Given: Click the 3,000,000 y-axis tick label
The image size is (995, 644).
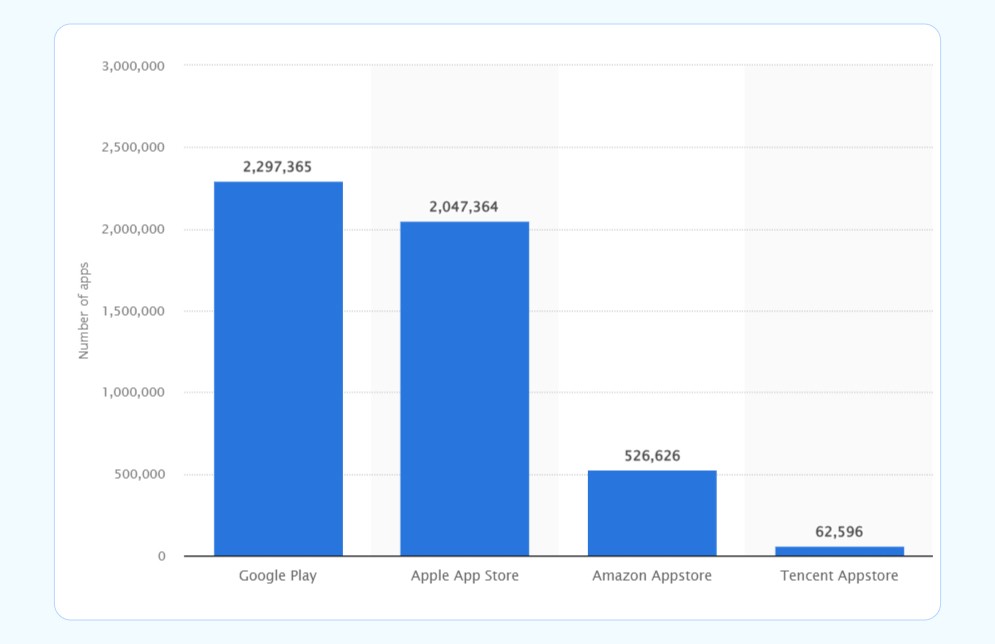Looking at the screenshot, I should click(132, 66).
